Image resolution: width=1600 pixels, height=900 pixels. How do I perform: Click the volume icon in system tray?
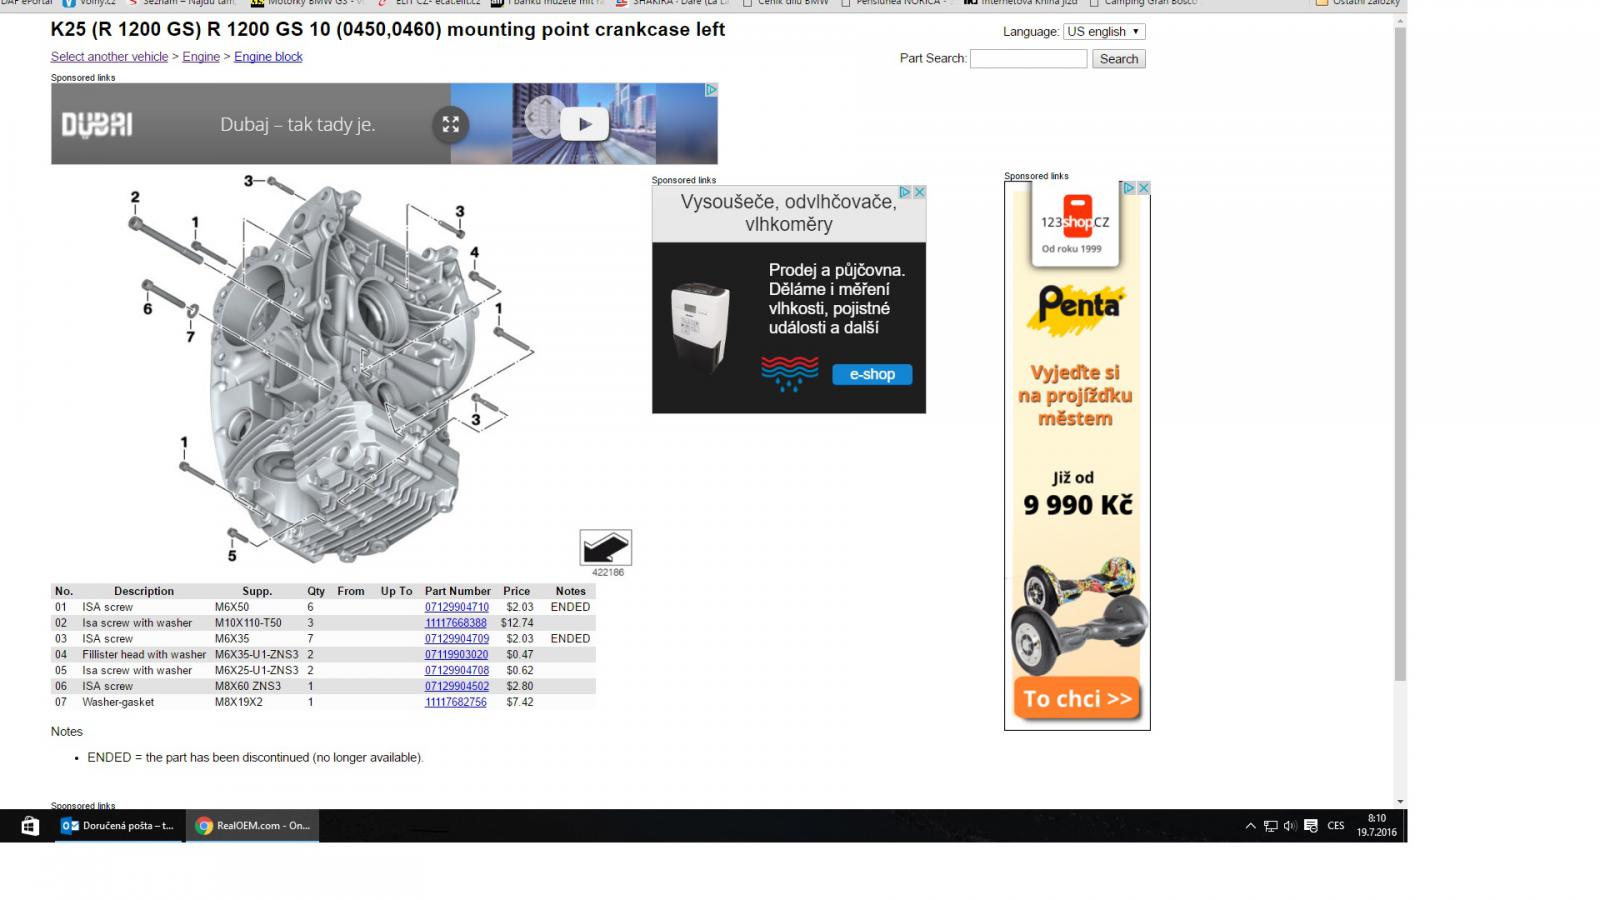point(1289,826)
